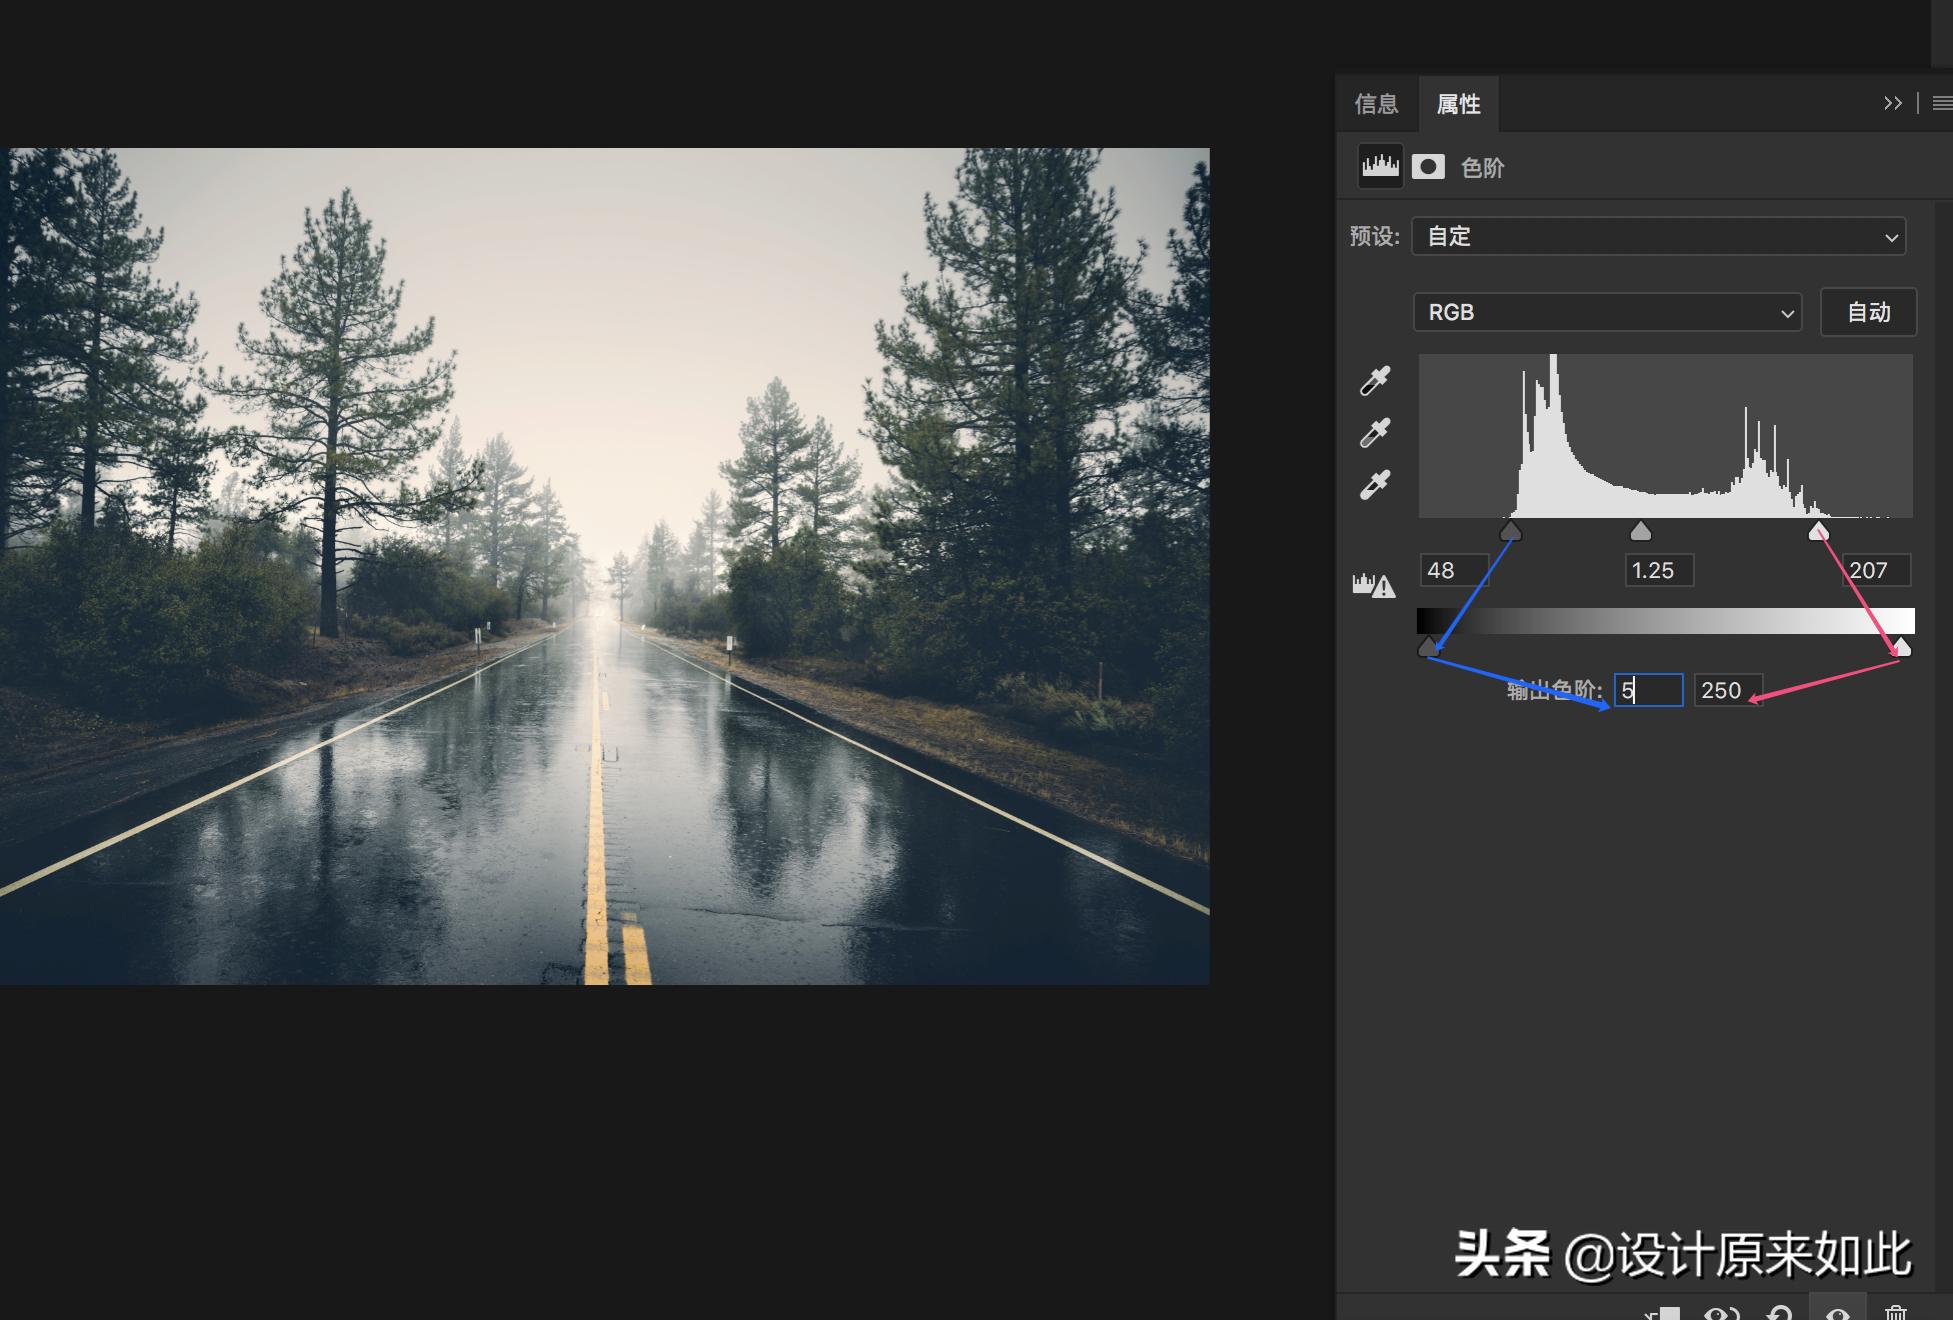Viewport: 1953px width, 1320px height.
Task: Open the RGB channel dropdown
Action: coord(1607,313)
